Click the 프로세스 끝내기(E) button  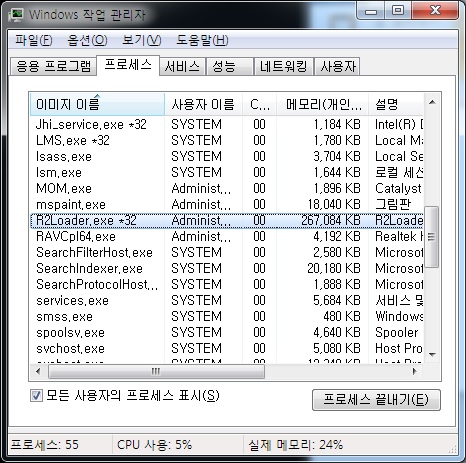(376, 399)
